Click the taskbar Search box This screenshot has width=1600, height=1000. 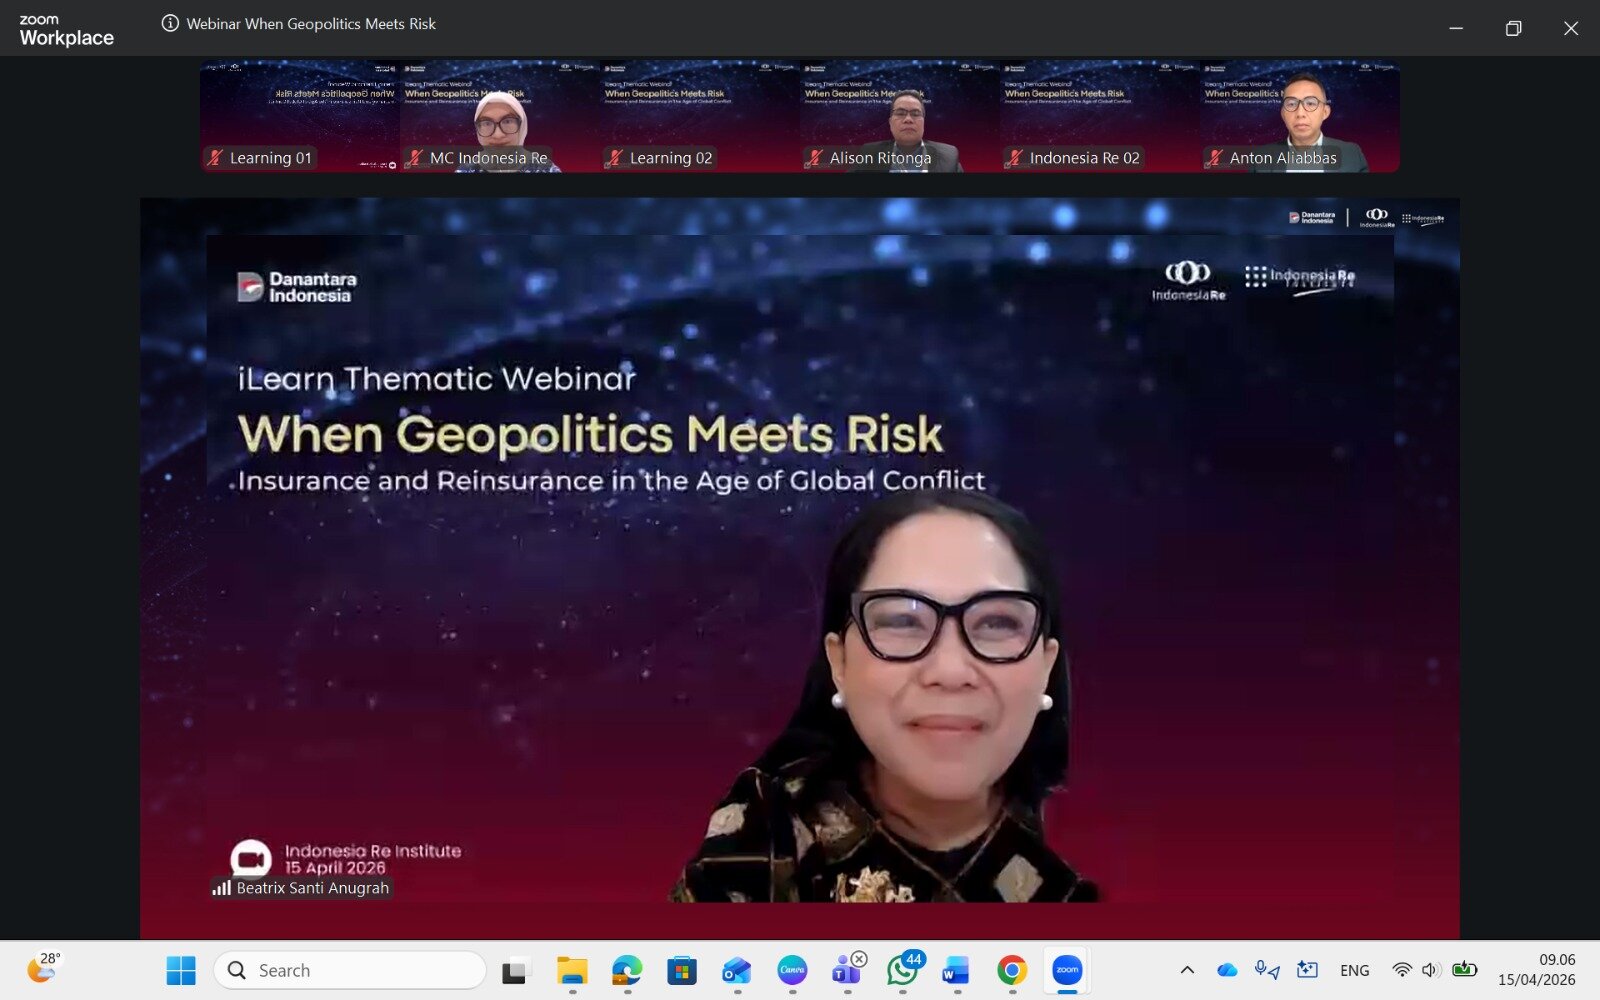[350, 970]
